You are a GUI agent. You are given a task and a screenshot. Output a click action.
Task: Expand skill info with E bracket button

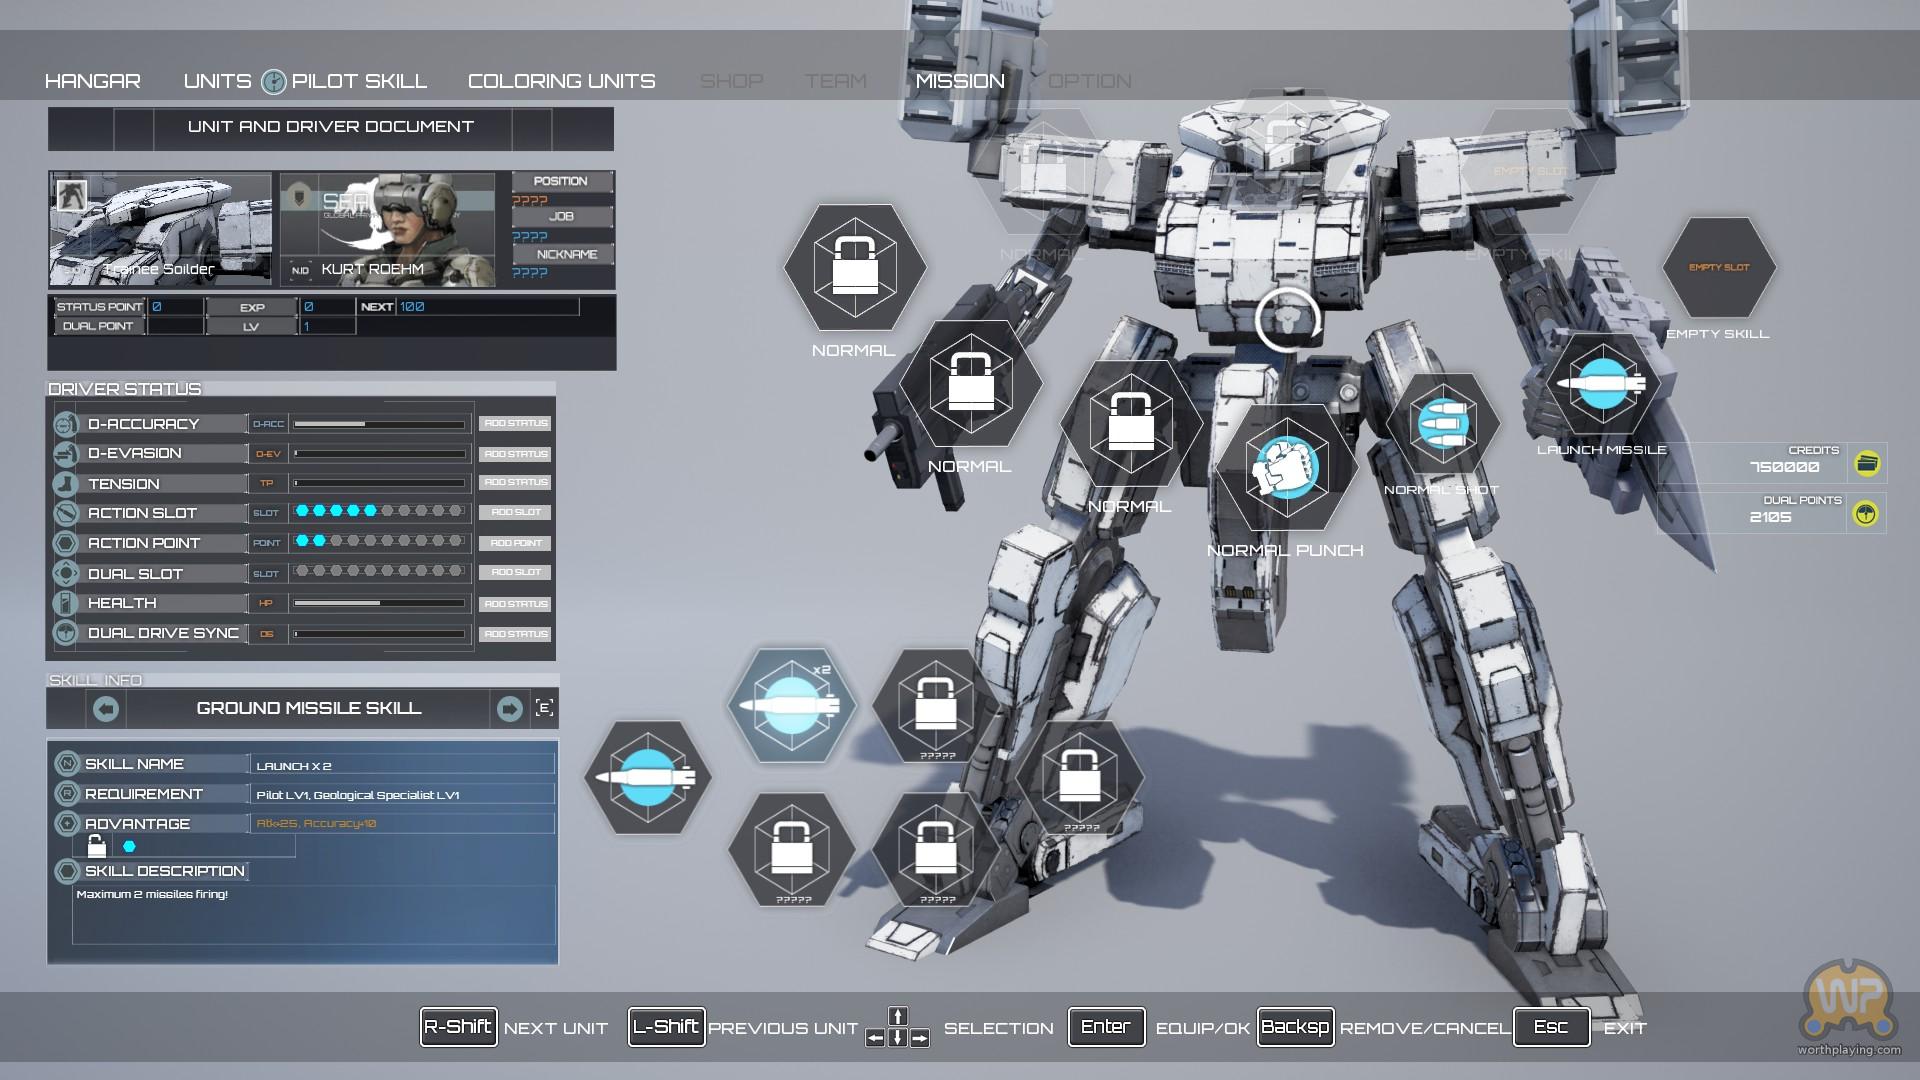coord(544,708)
